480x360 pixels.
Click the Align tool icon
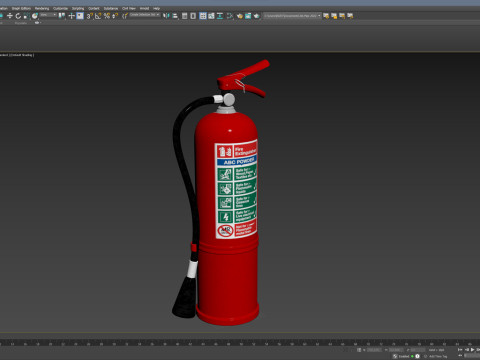point(175,16)
